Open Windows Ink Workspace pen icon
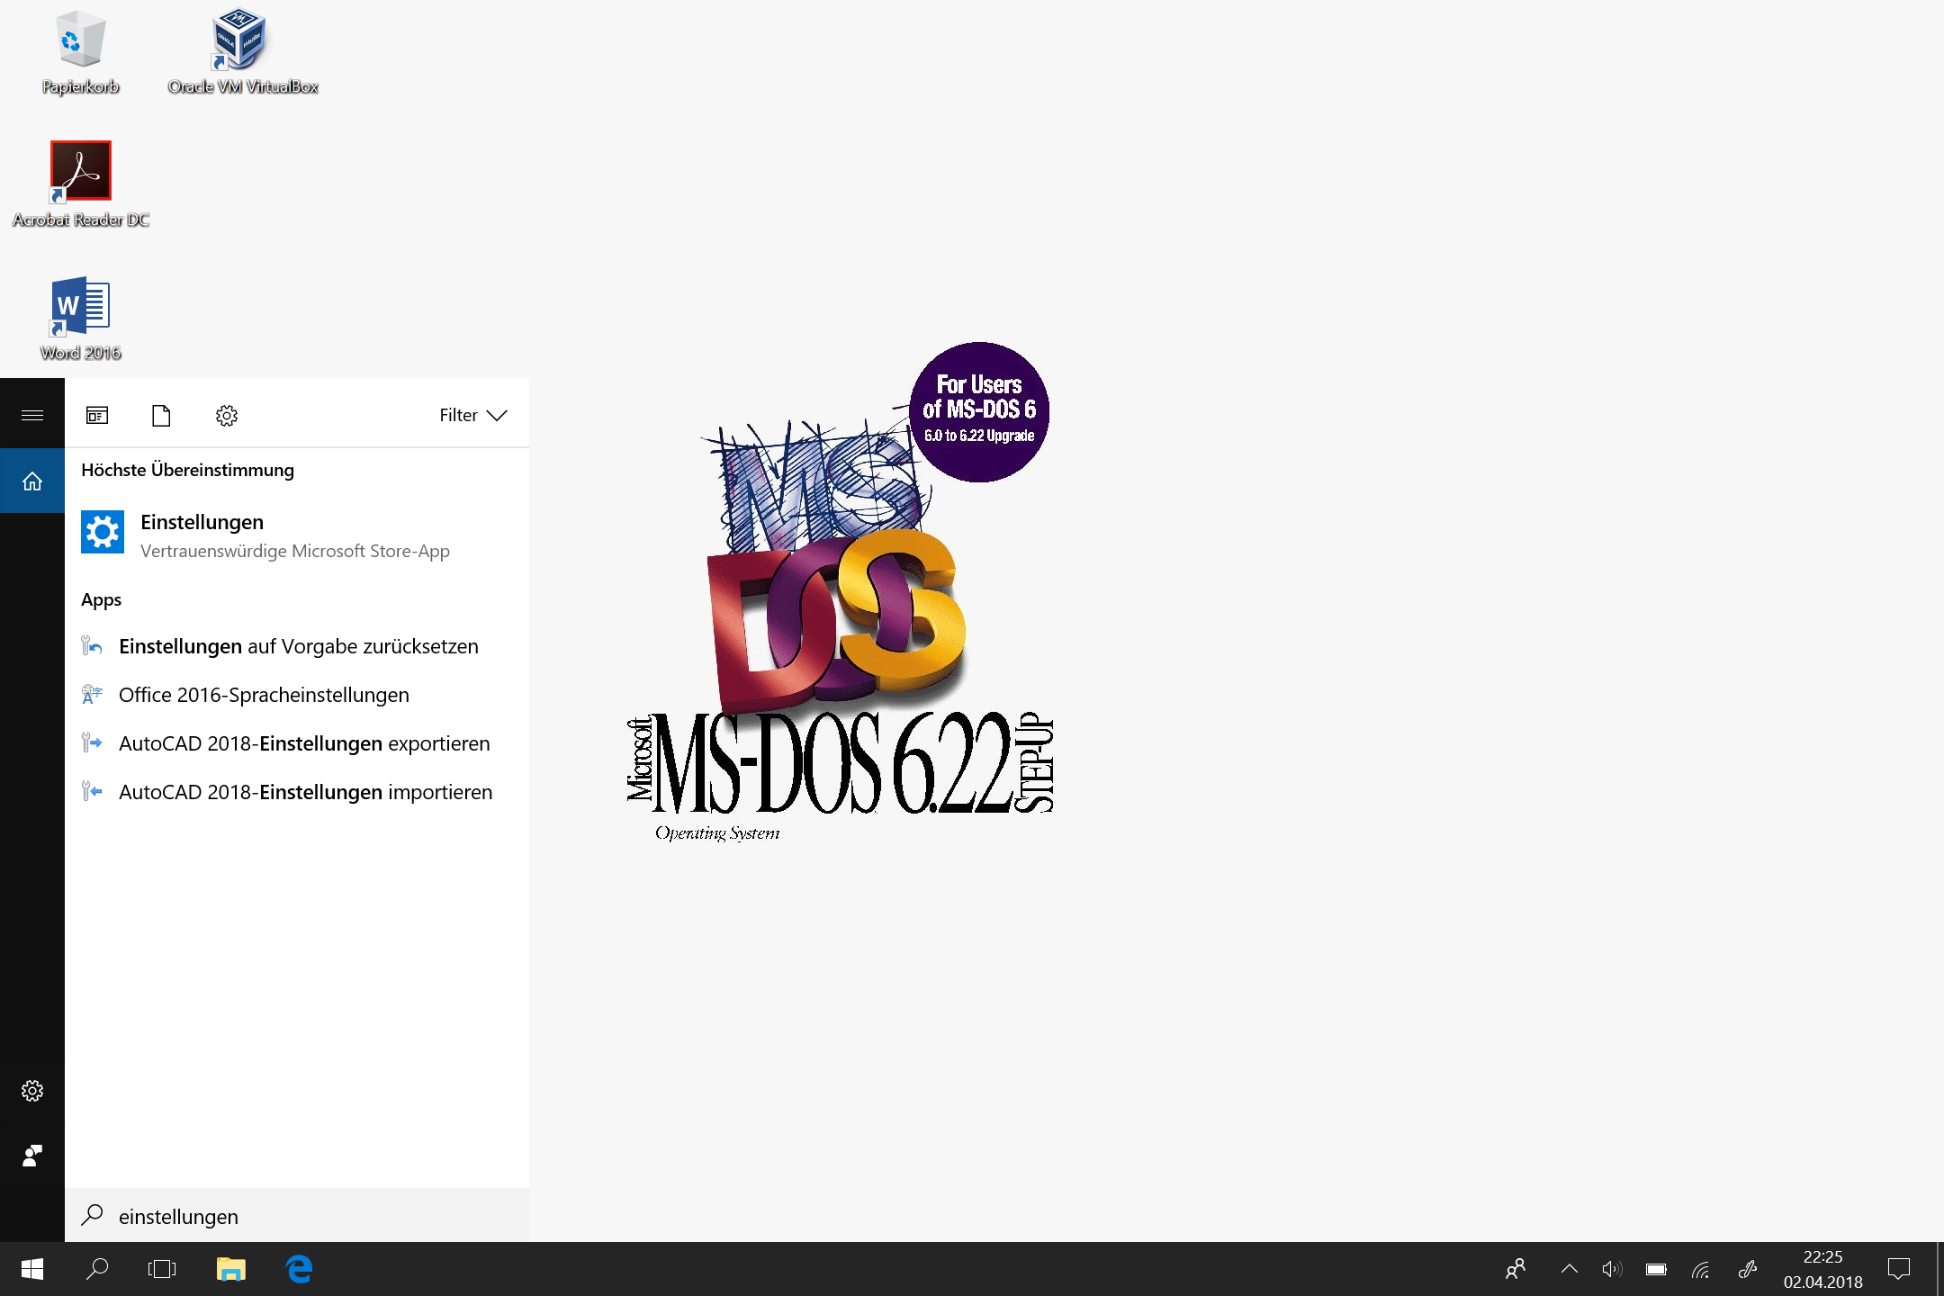Viewport: 1944px width, 1296px height. click(1747, 1269)
